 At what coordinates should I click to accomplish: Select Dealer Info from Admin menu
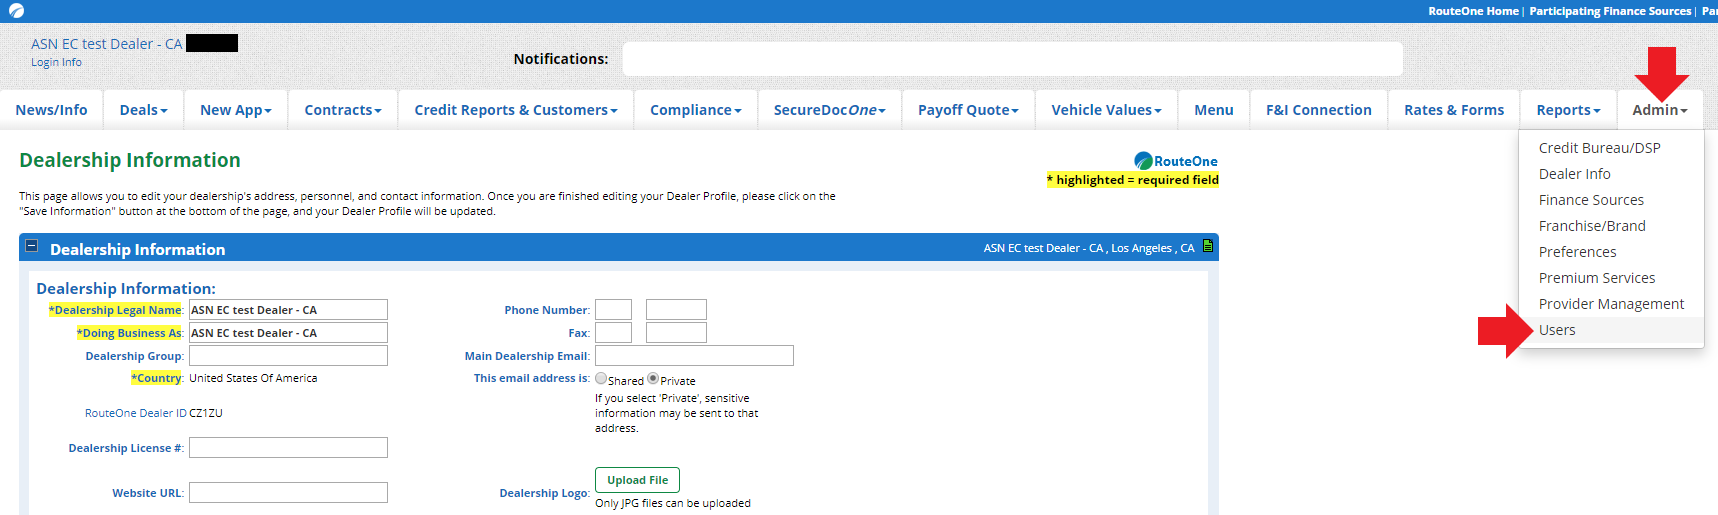(1575, 174)
